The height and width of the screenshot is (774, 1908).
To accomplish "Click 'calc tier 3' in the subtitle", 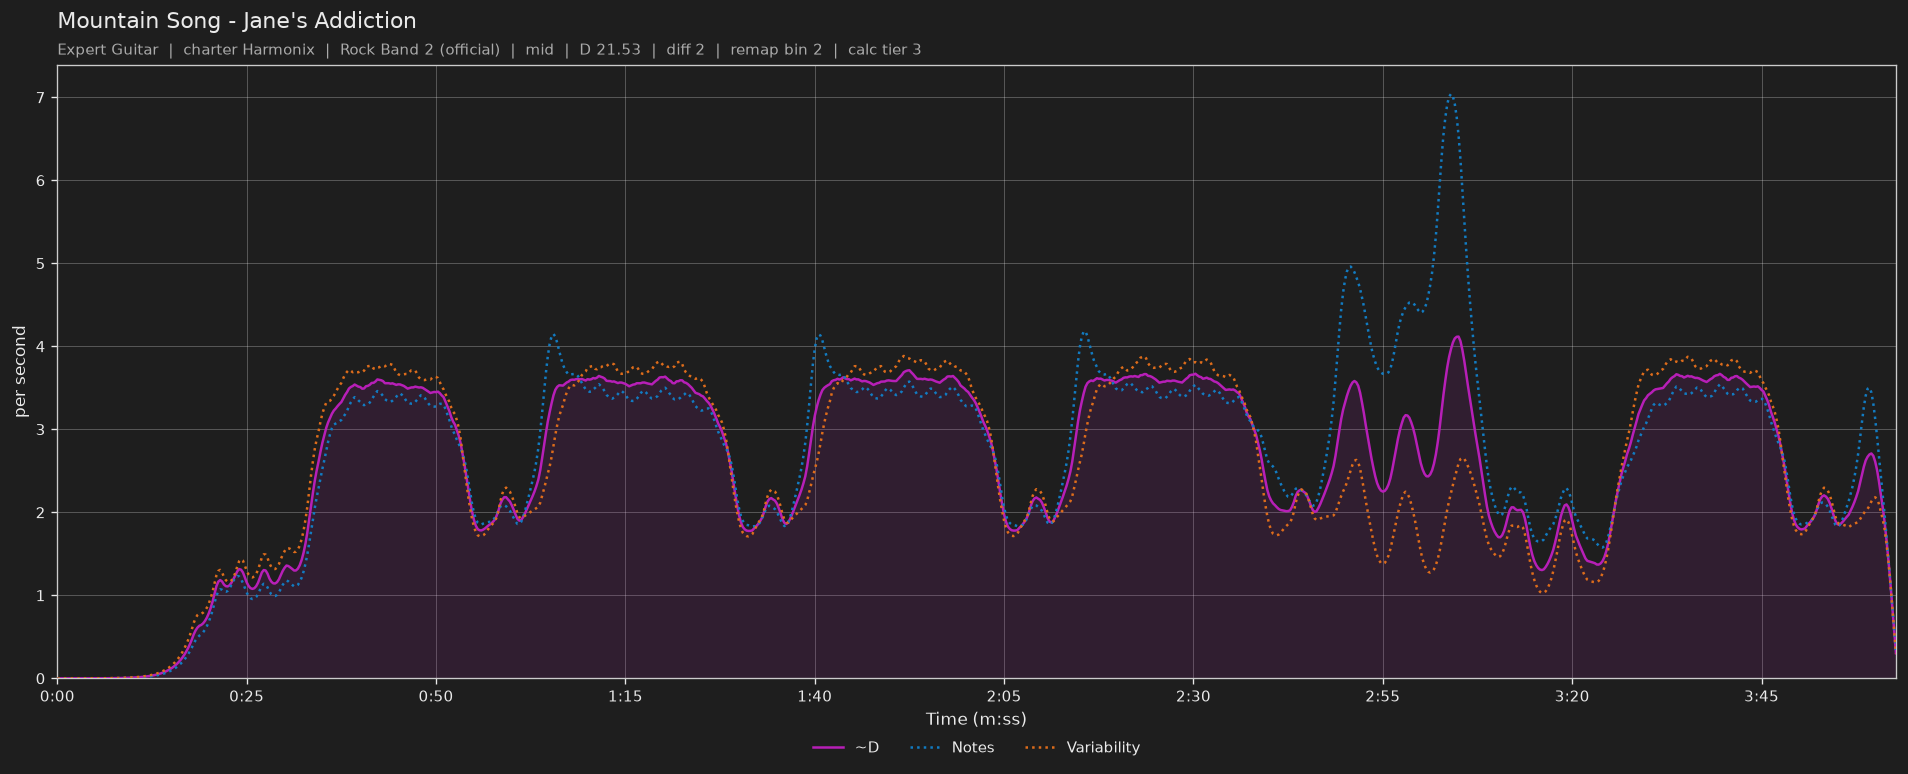I will pyautogui.click(x=885, y=50).
